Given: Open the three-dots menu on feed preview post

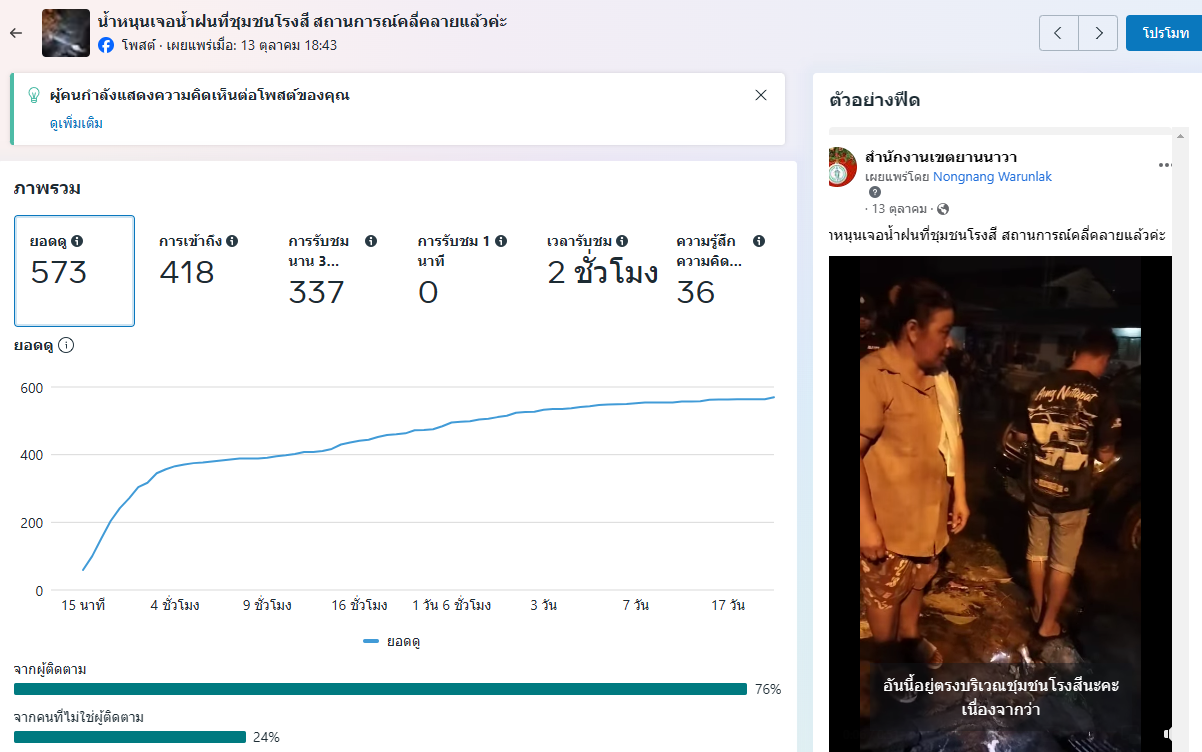Looking at the screenshot, I should 1164,165.
